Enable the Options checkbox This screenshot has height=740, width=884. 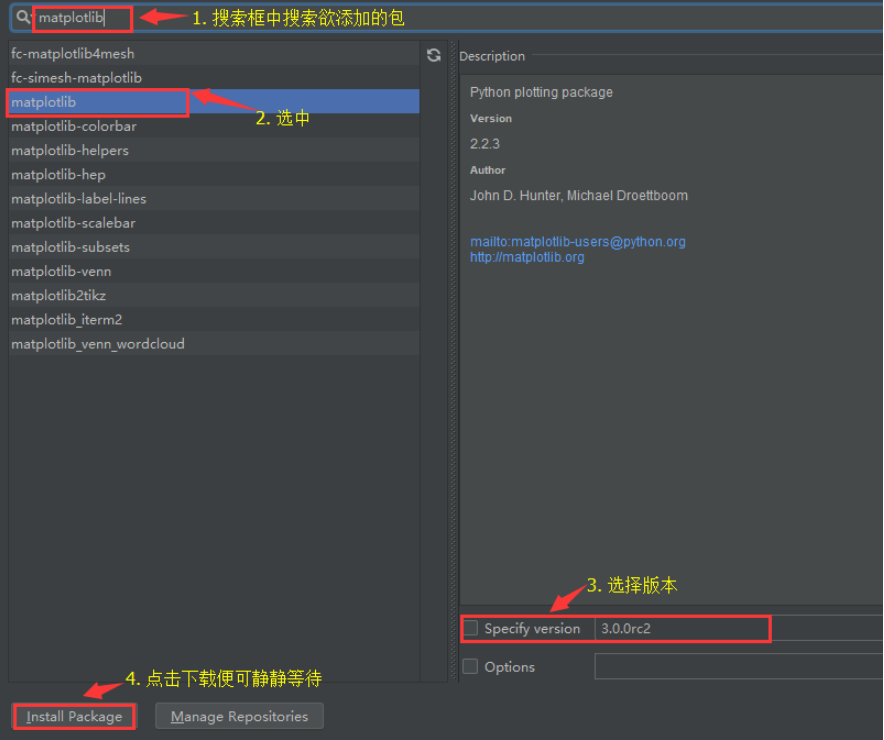[470, 667]
